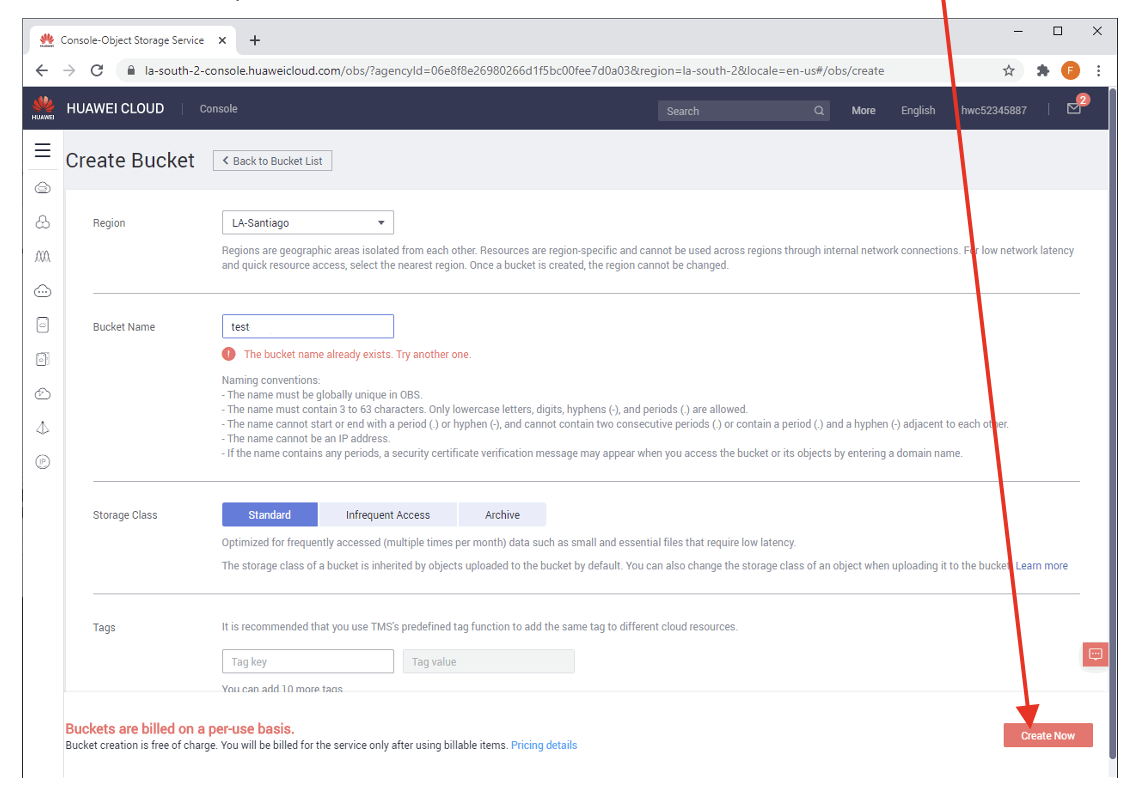Image resolution: width=1142 pixels, height=804 pixels.
Task: Click the Elastic IP sidebar icon
Action: point(42,462)
